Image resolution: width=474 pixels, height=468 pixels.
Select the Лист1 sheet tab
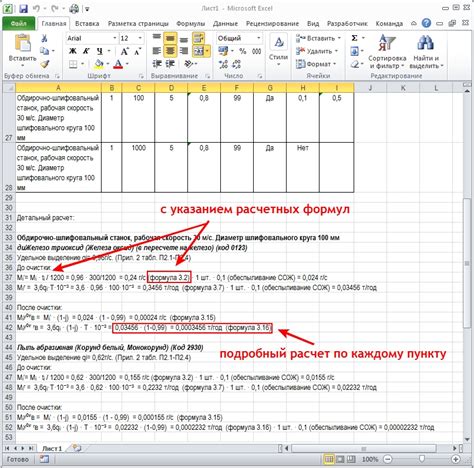pos(52,448)
